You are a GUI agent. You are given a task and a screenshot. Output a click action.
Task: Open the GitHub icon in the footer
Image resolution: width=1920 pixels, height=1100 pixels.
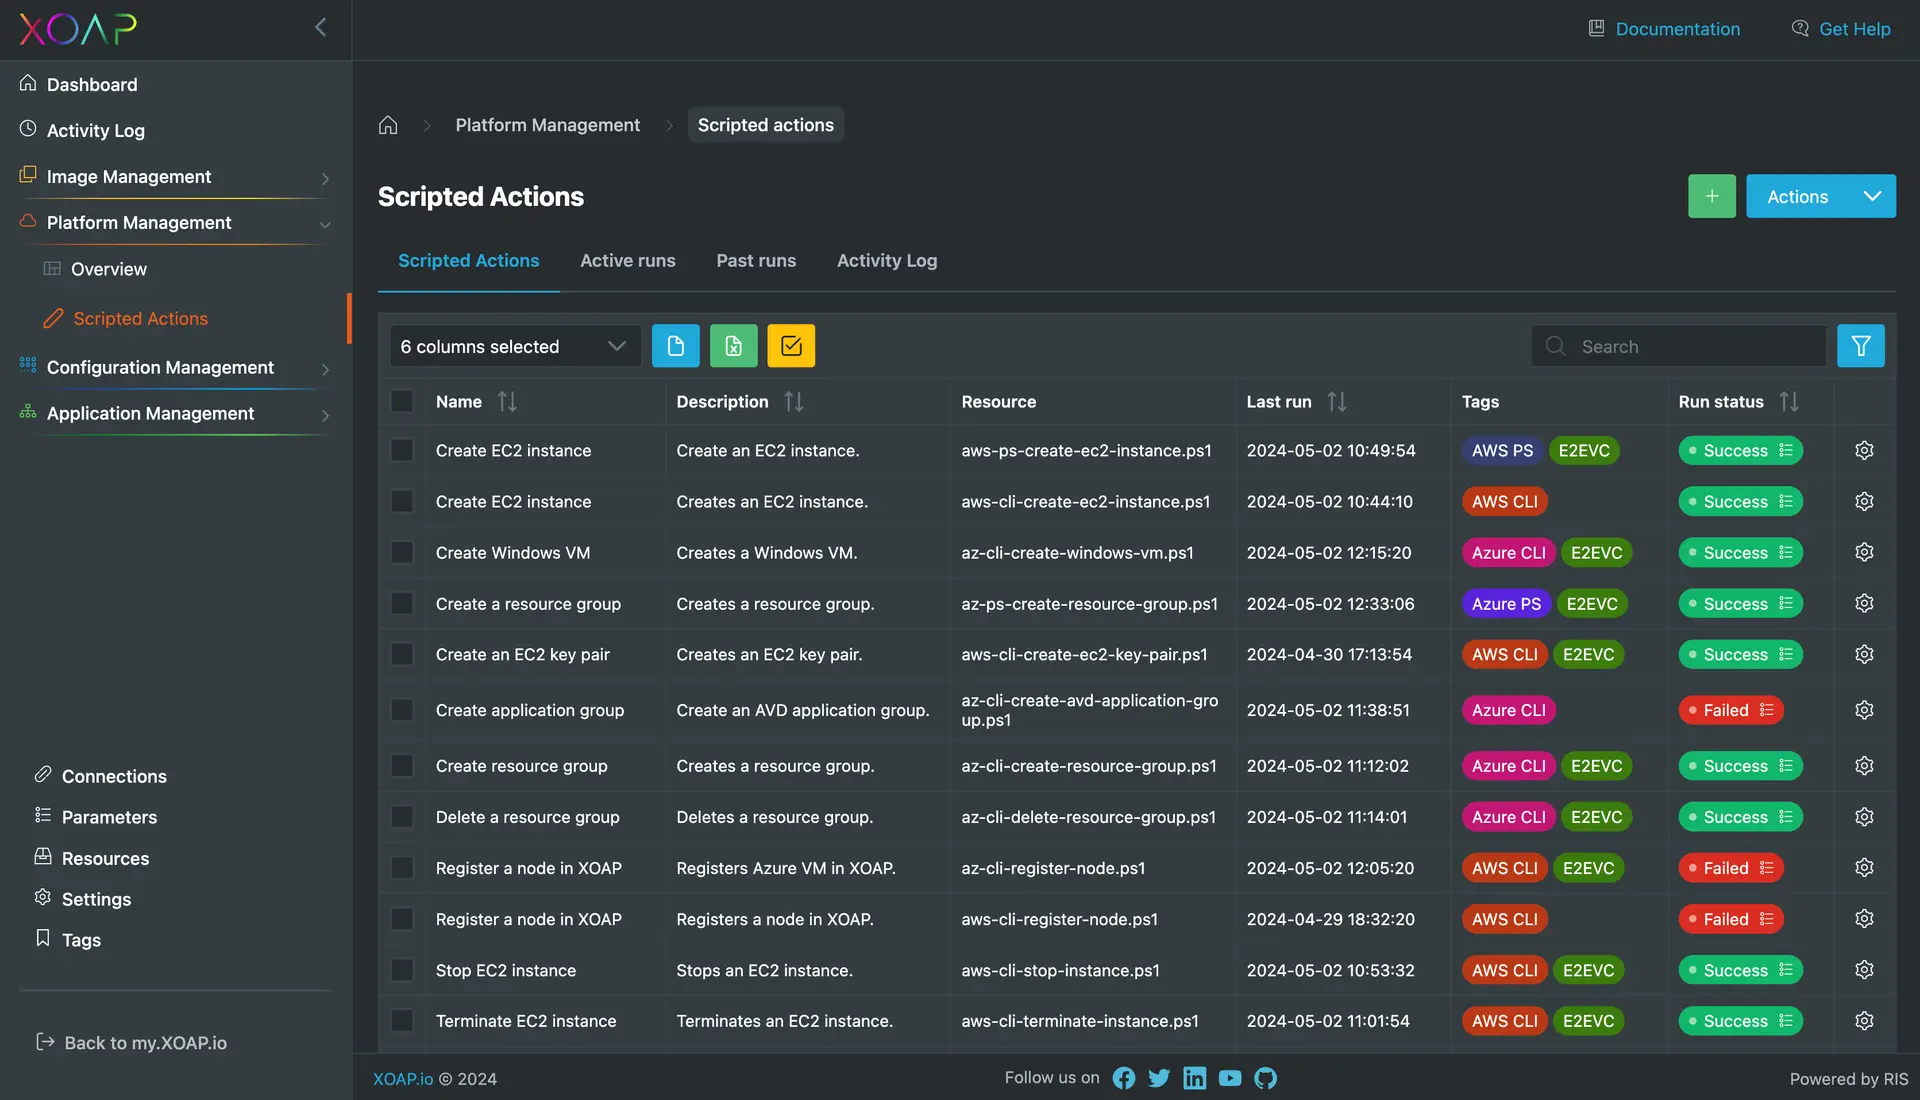[1266, 1078]
